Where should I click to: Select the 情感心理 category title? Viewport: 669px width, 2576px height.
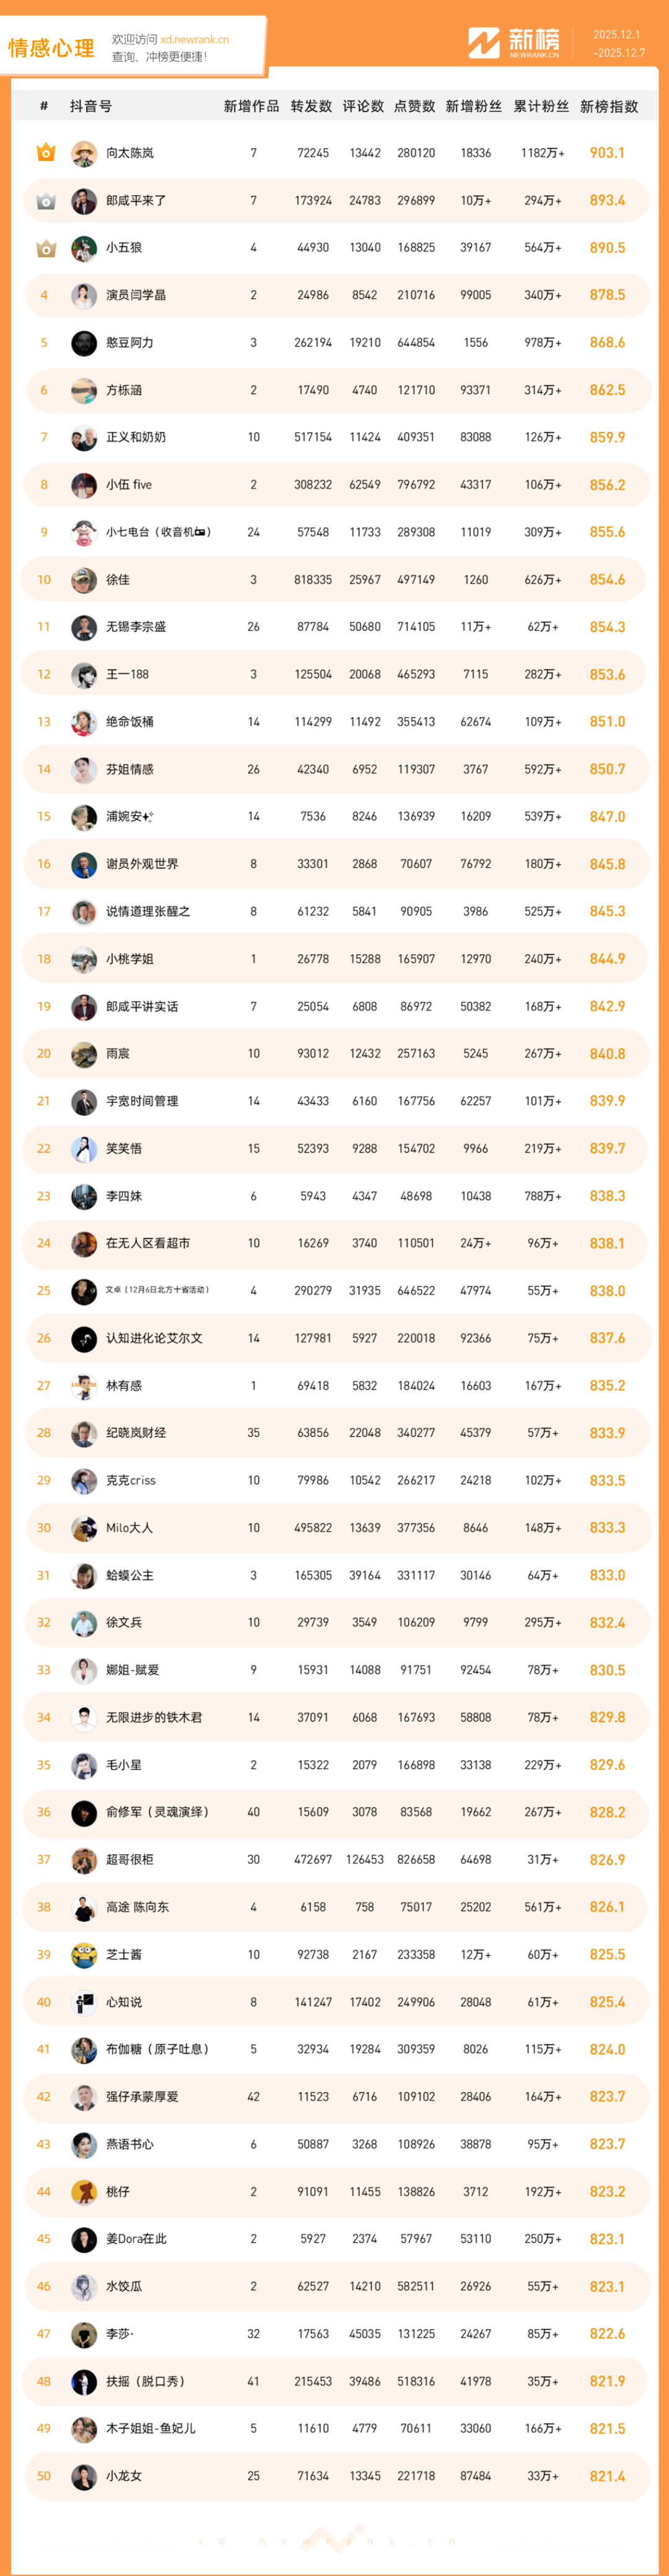click(51, 48)
